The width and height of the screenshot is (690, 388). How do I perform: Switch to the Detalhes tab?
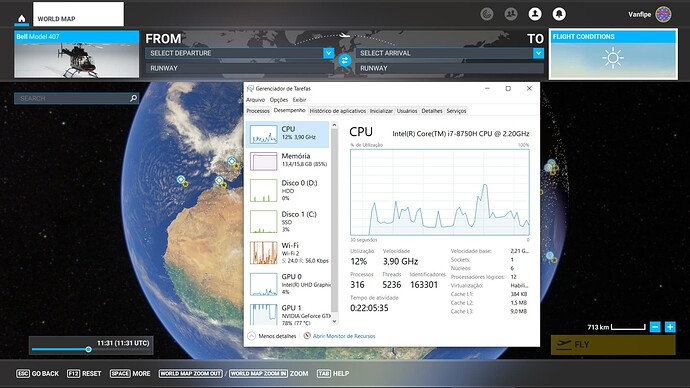pyautogui.click(x=432, y=111)
